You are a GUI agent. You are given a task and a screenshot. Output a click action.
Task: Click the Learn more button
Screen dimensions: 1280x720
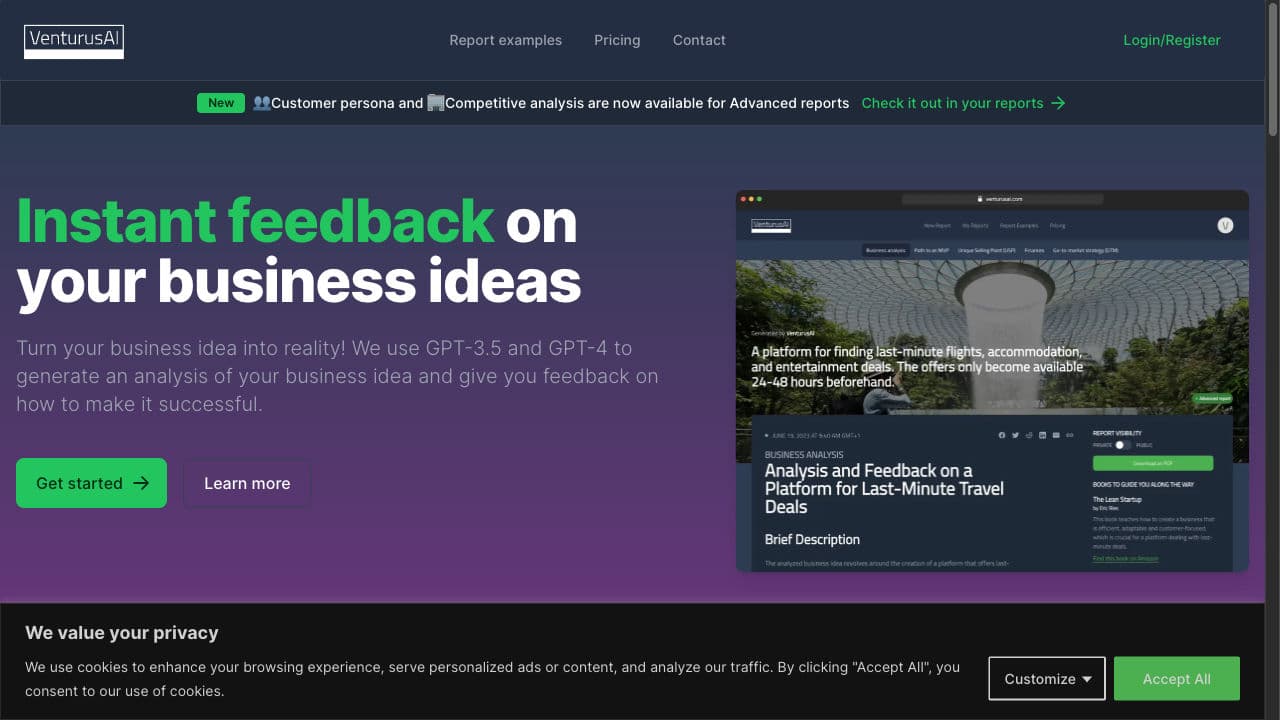[247, 483]
